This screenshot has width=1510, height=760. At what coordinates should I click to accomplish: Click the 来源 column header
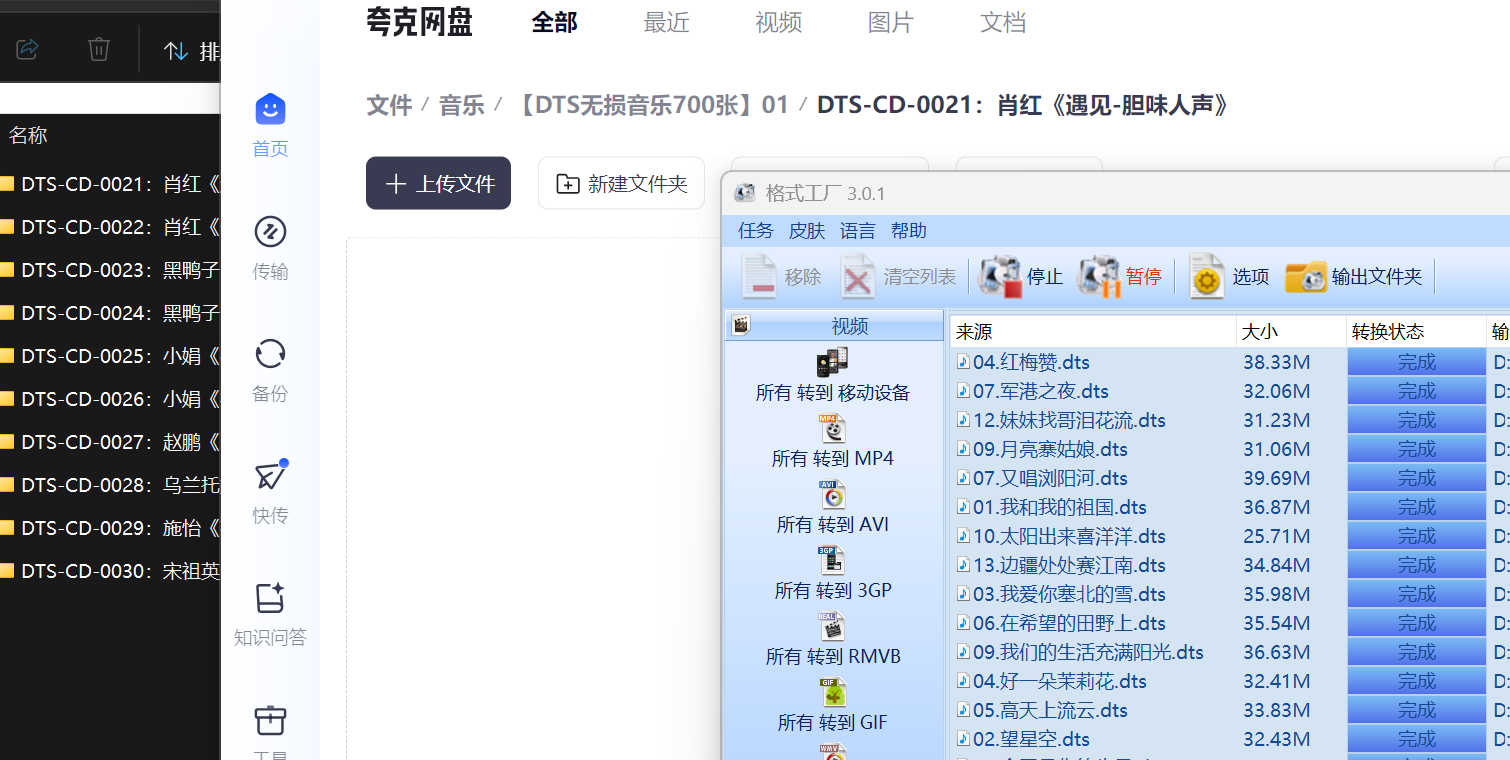coord(1093,332)
